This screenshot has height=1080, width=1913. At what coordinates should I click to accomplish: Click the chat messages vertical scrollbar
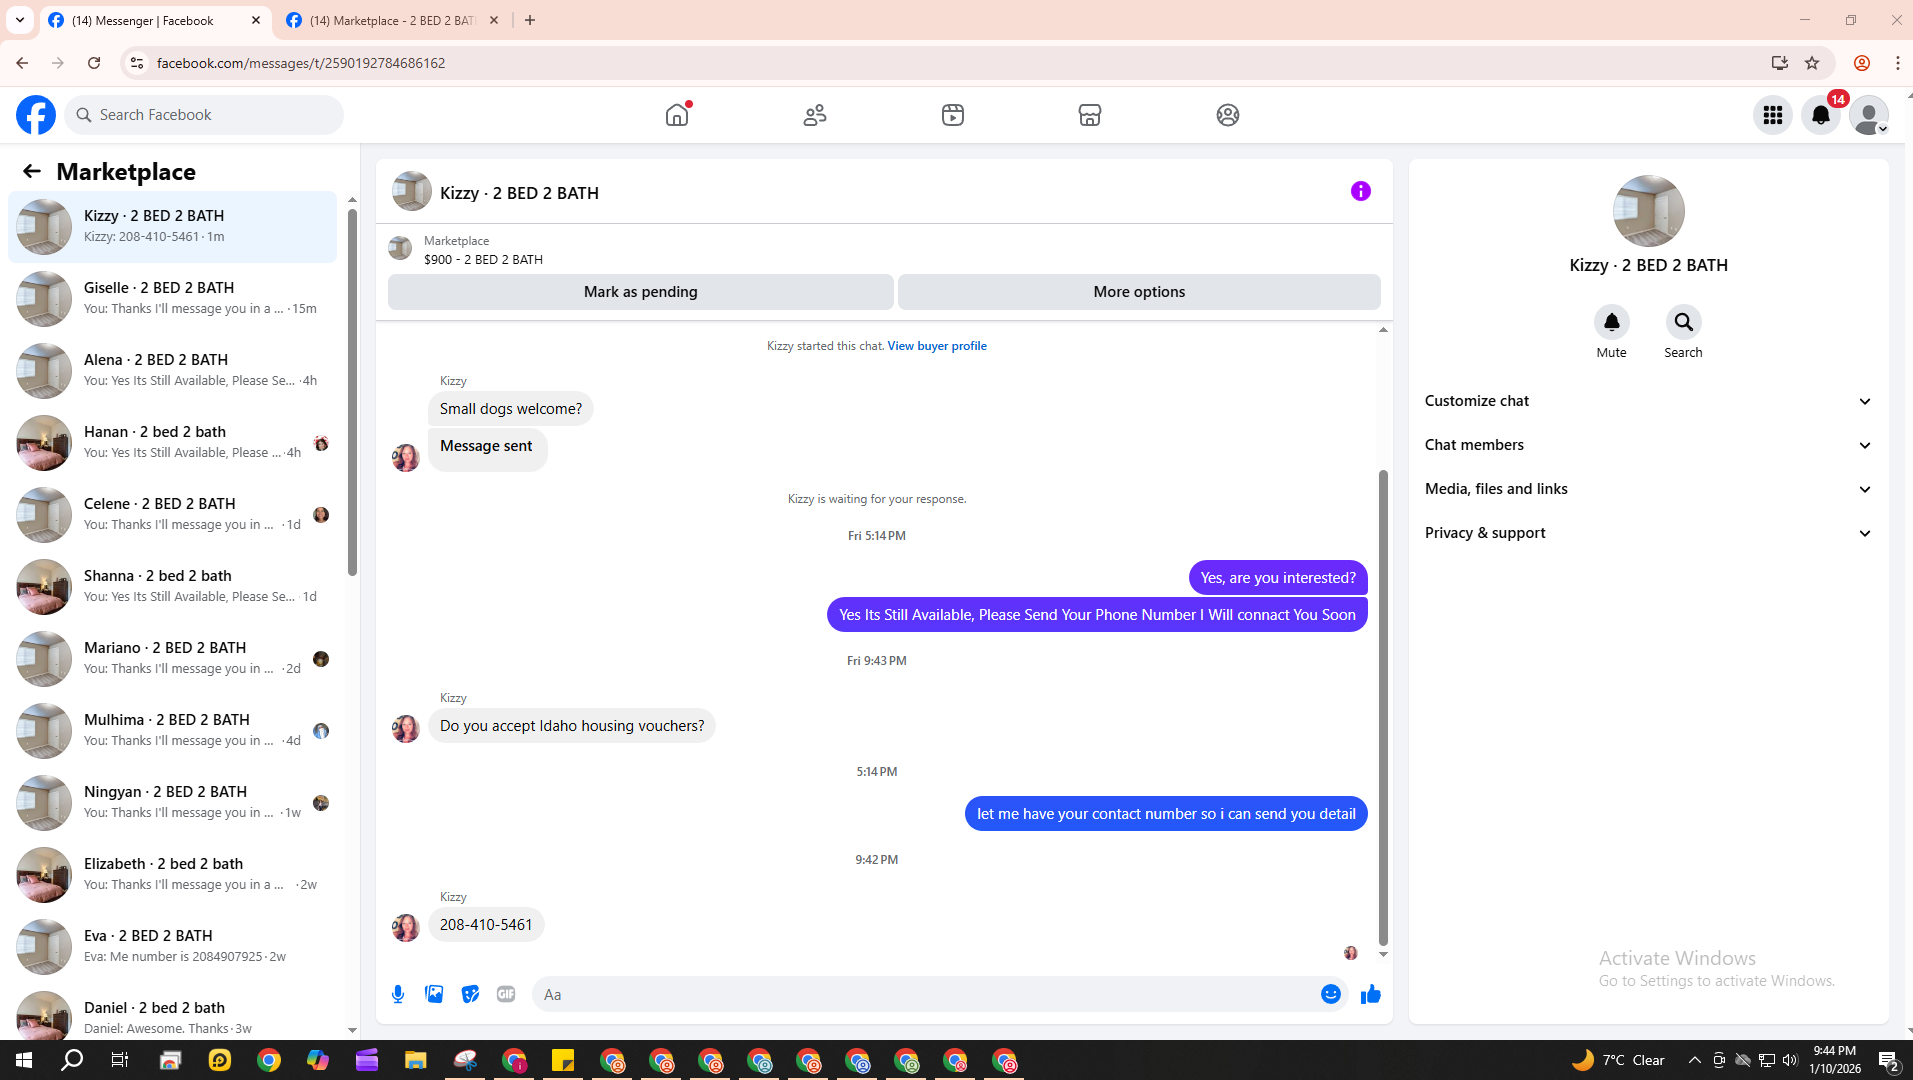coord(1383,706)
